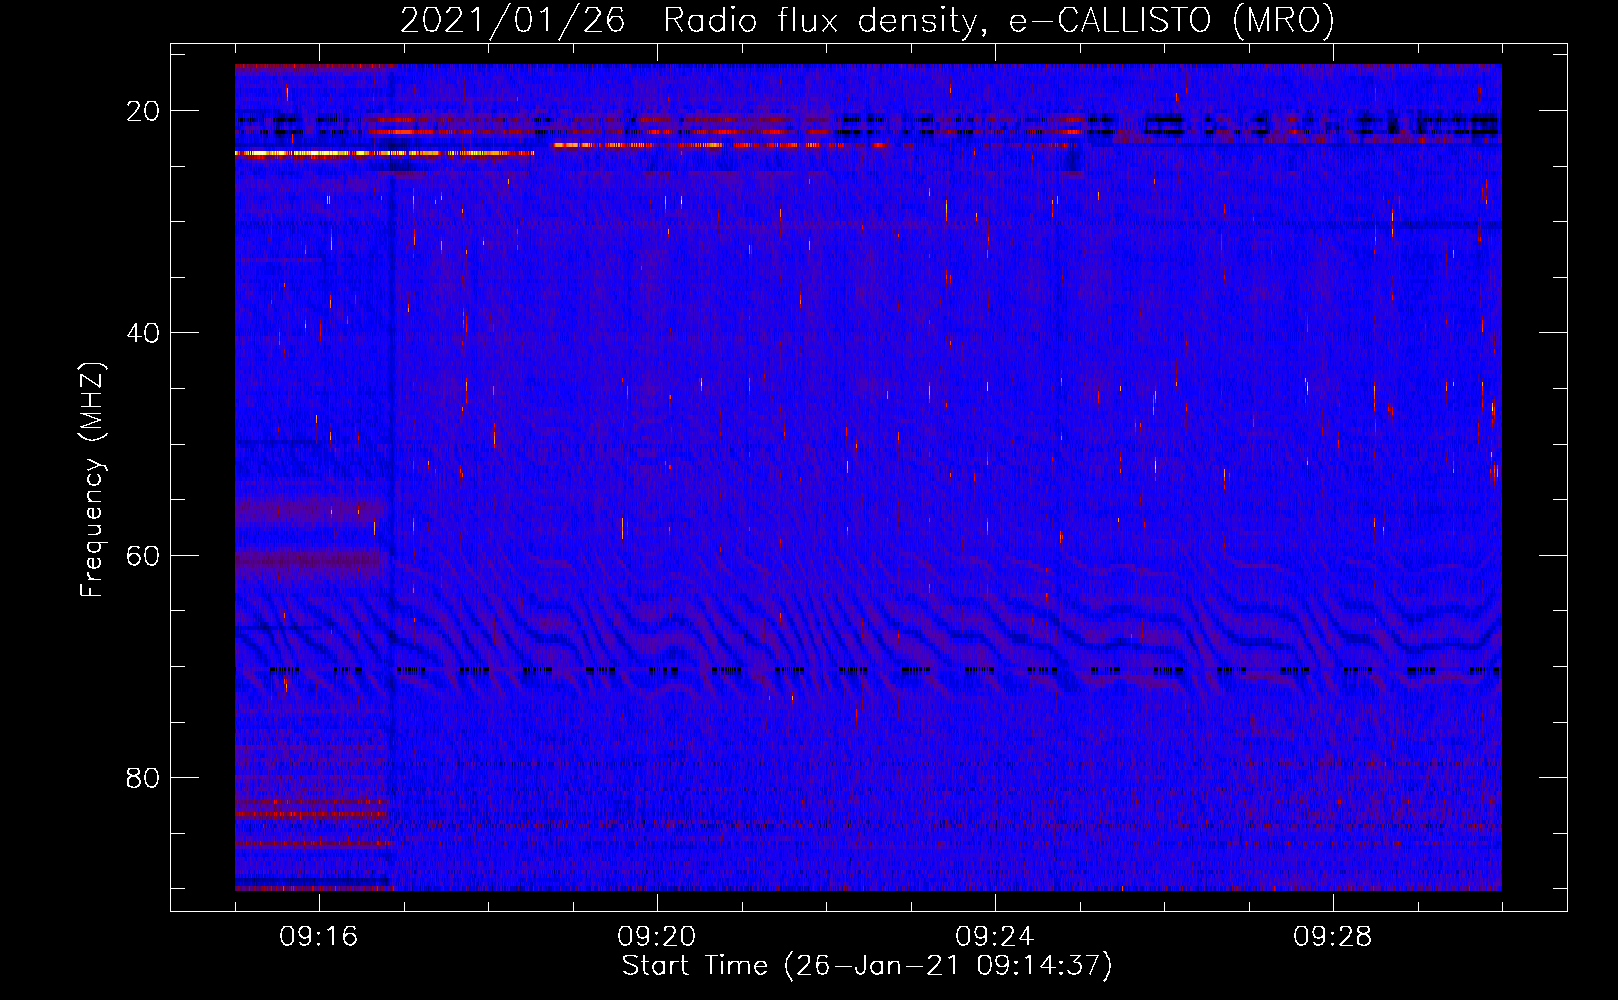Click the 09:20 time tick label
The width and height of the screenshot is (1618, 1000).
tap(657, 937)
